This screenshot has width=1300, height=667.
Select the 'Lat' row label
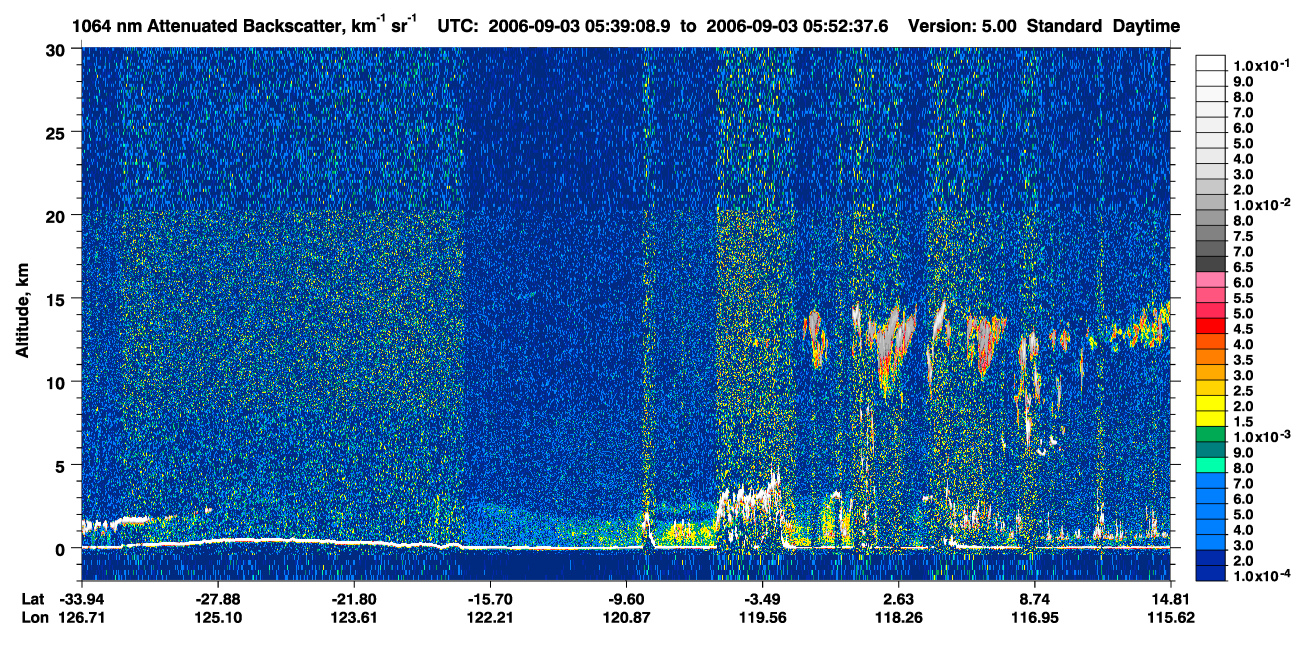click(31, 599)
